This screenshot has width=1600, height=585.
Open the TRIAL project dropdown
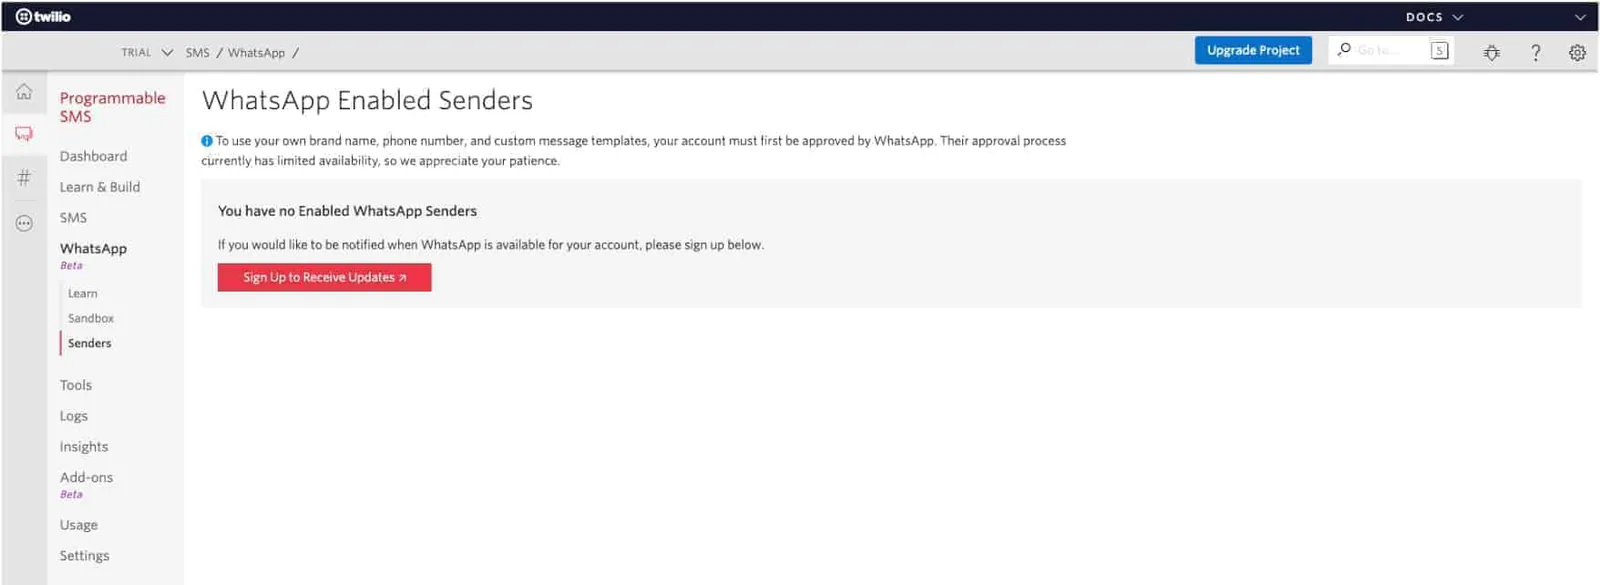tap(146, 52)
